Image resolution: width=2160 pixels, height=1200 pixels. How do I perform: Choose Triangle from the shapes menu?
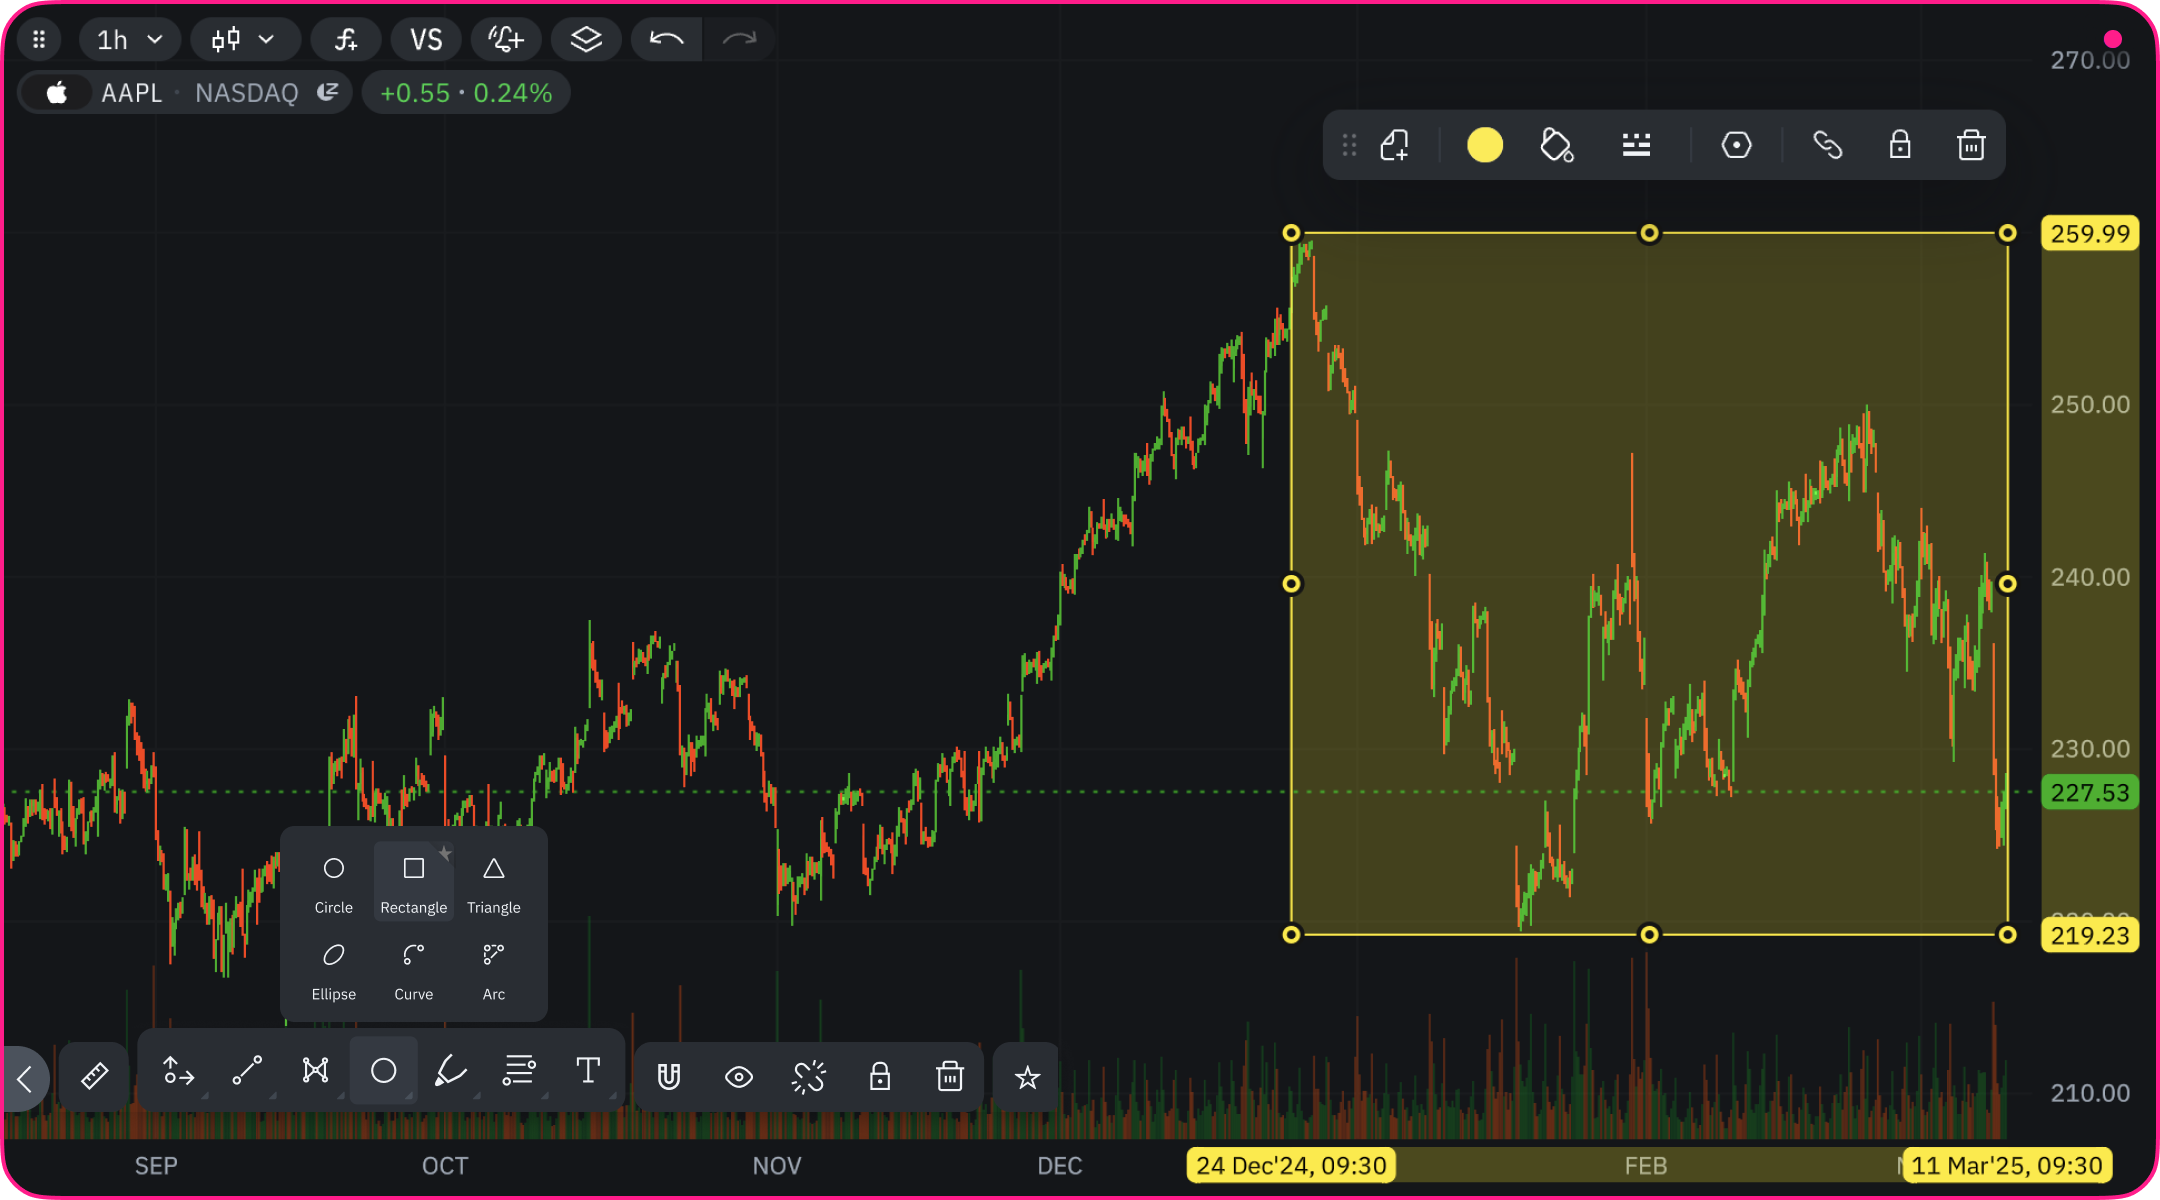[493, 882]
